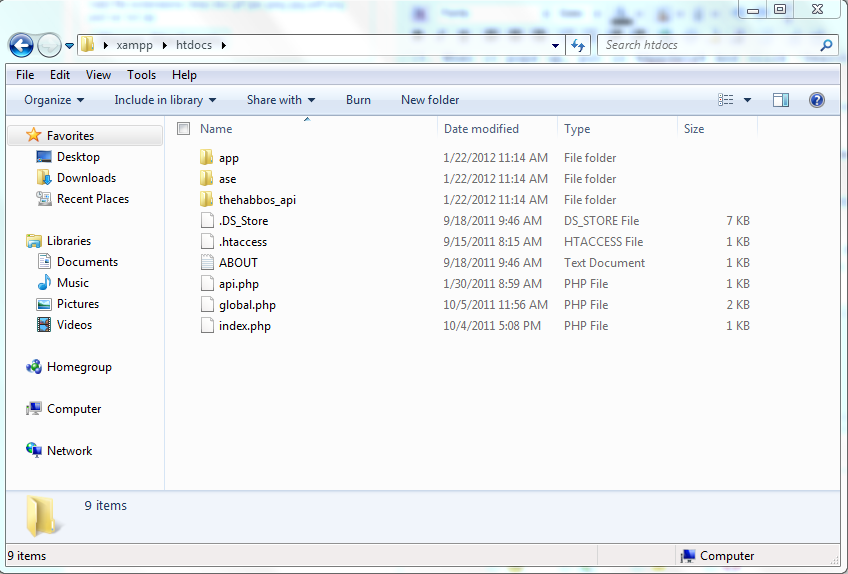Open the Tools menu

click(x=141, y=75)
